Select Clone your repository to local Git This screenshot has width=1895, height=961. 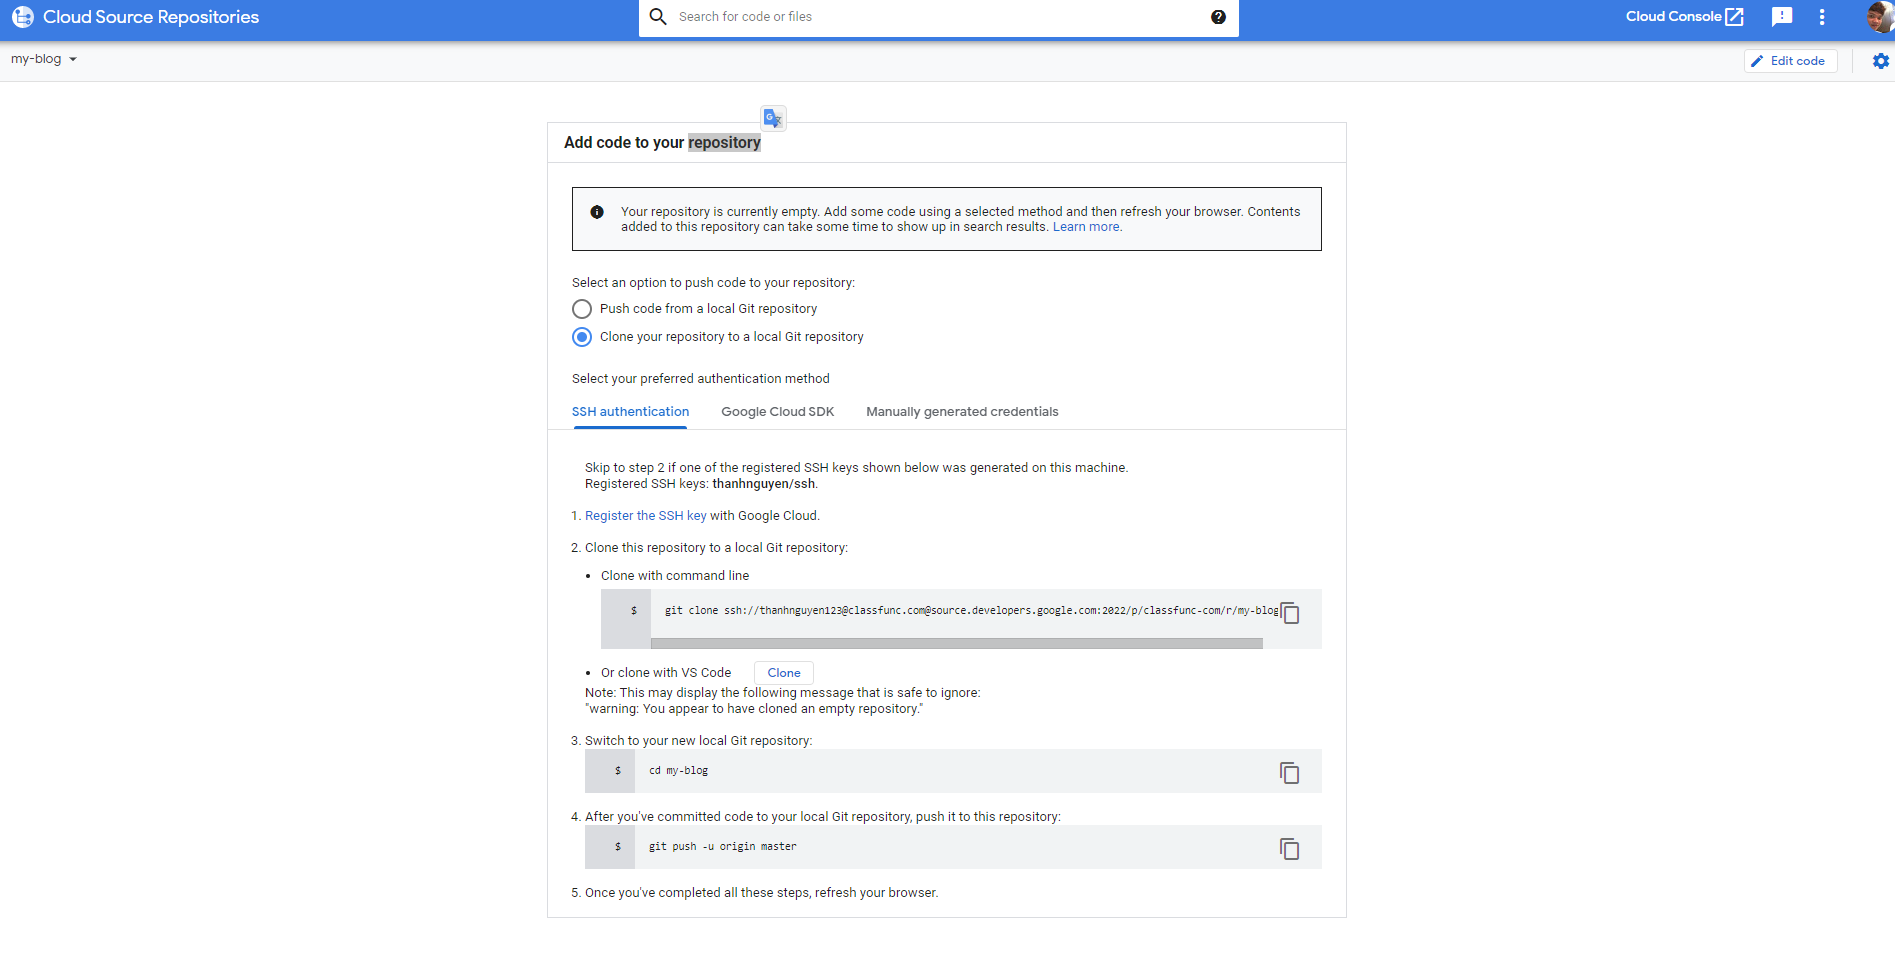[x=582, y=337]
